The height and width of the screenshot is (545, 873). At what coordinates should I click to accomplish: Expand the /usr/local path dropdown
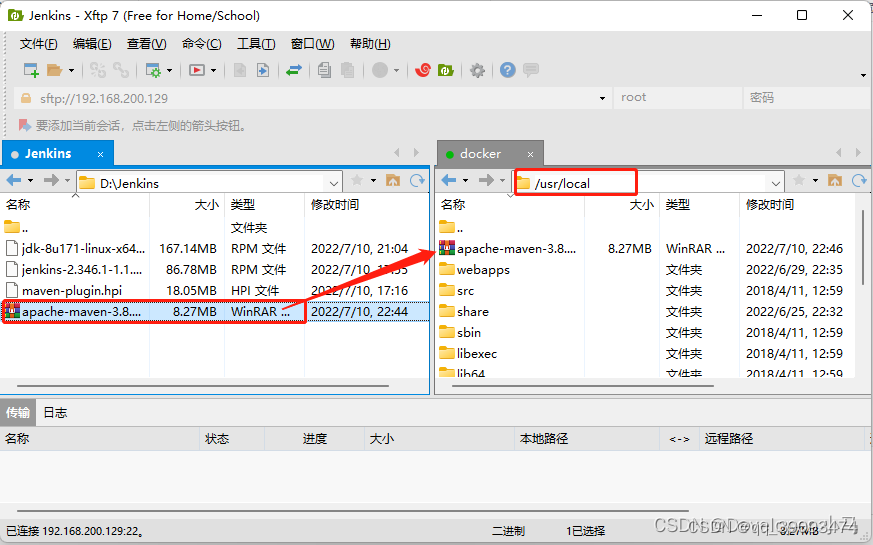coord(776,183)
